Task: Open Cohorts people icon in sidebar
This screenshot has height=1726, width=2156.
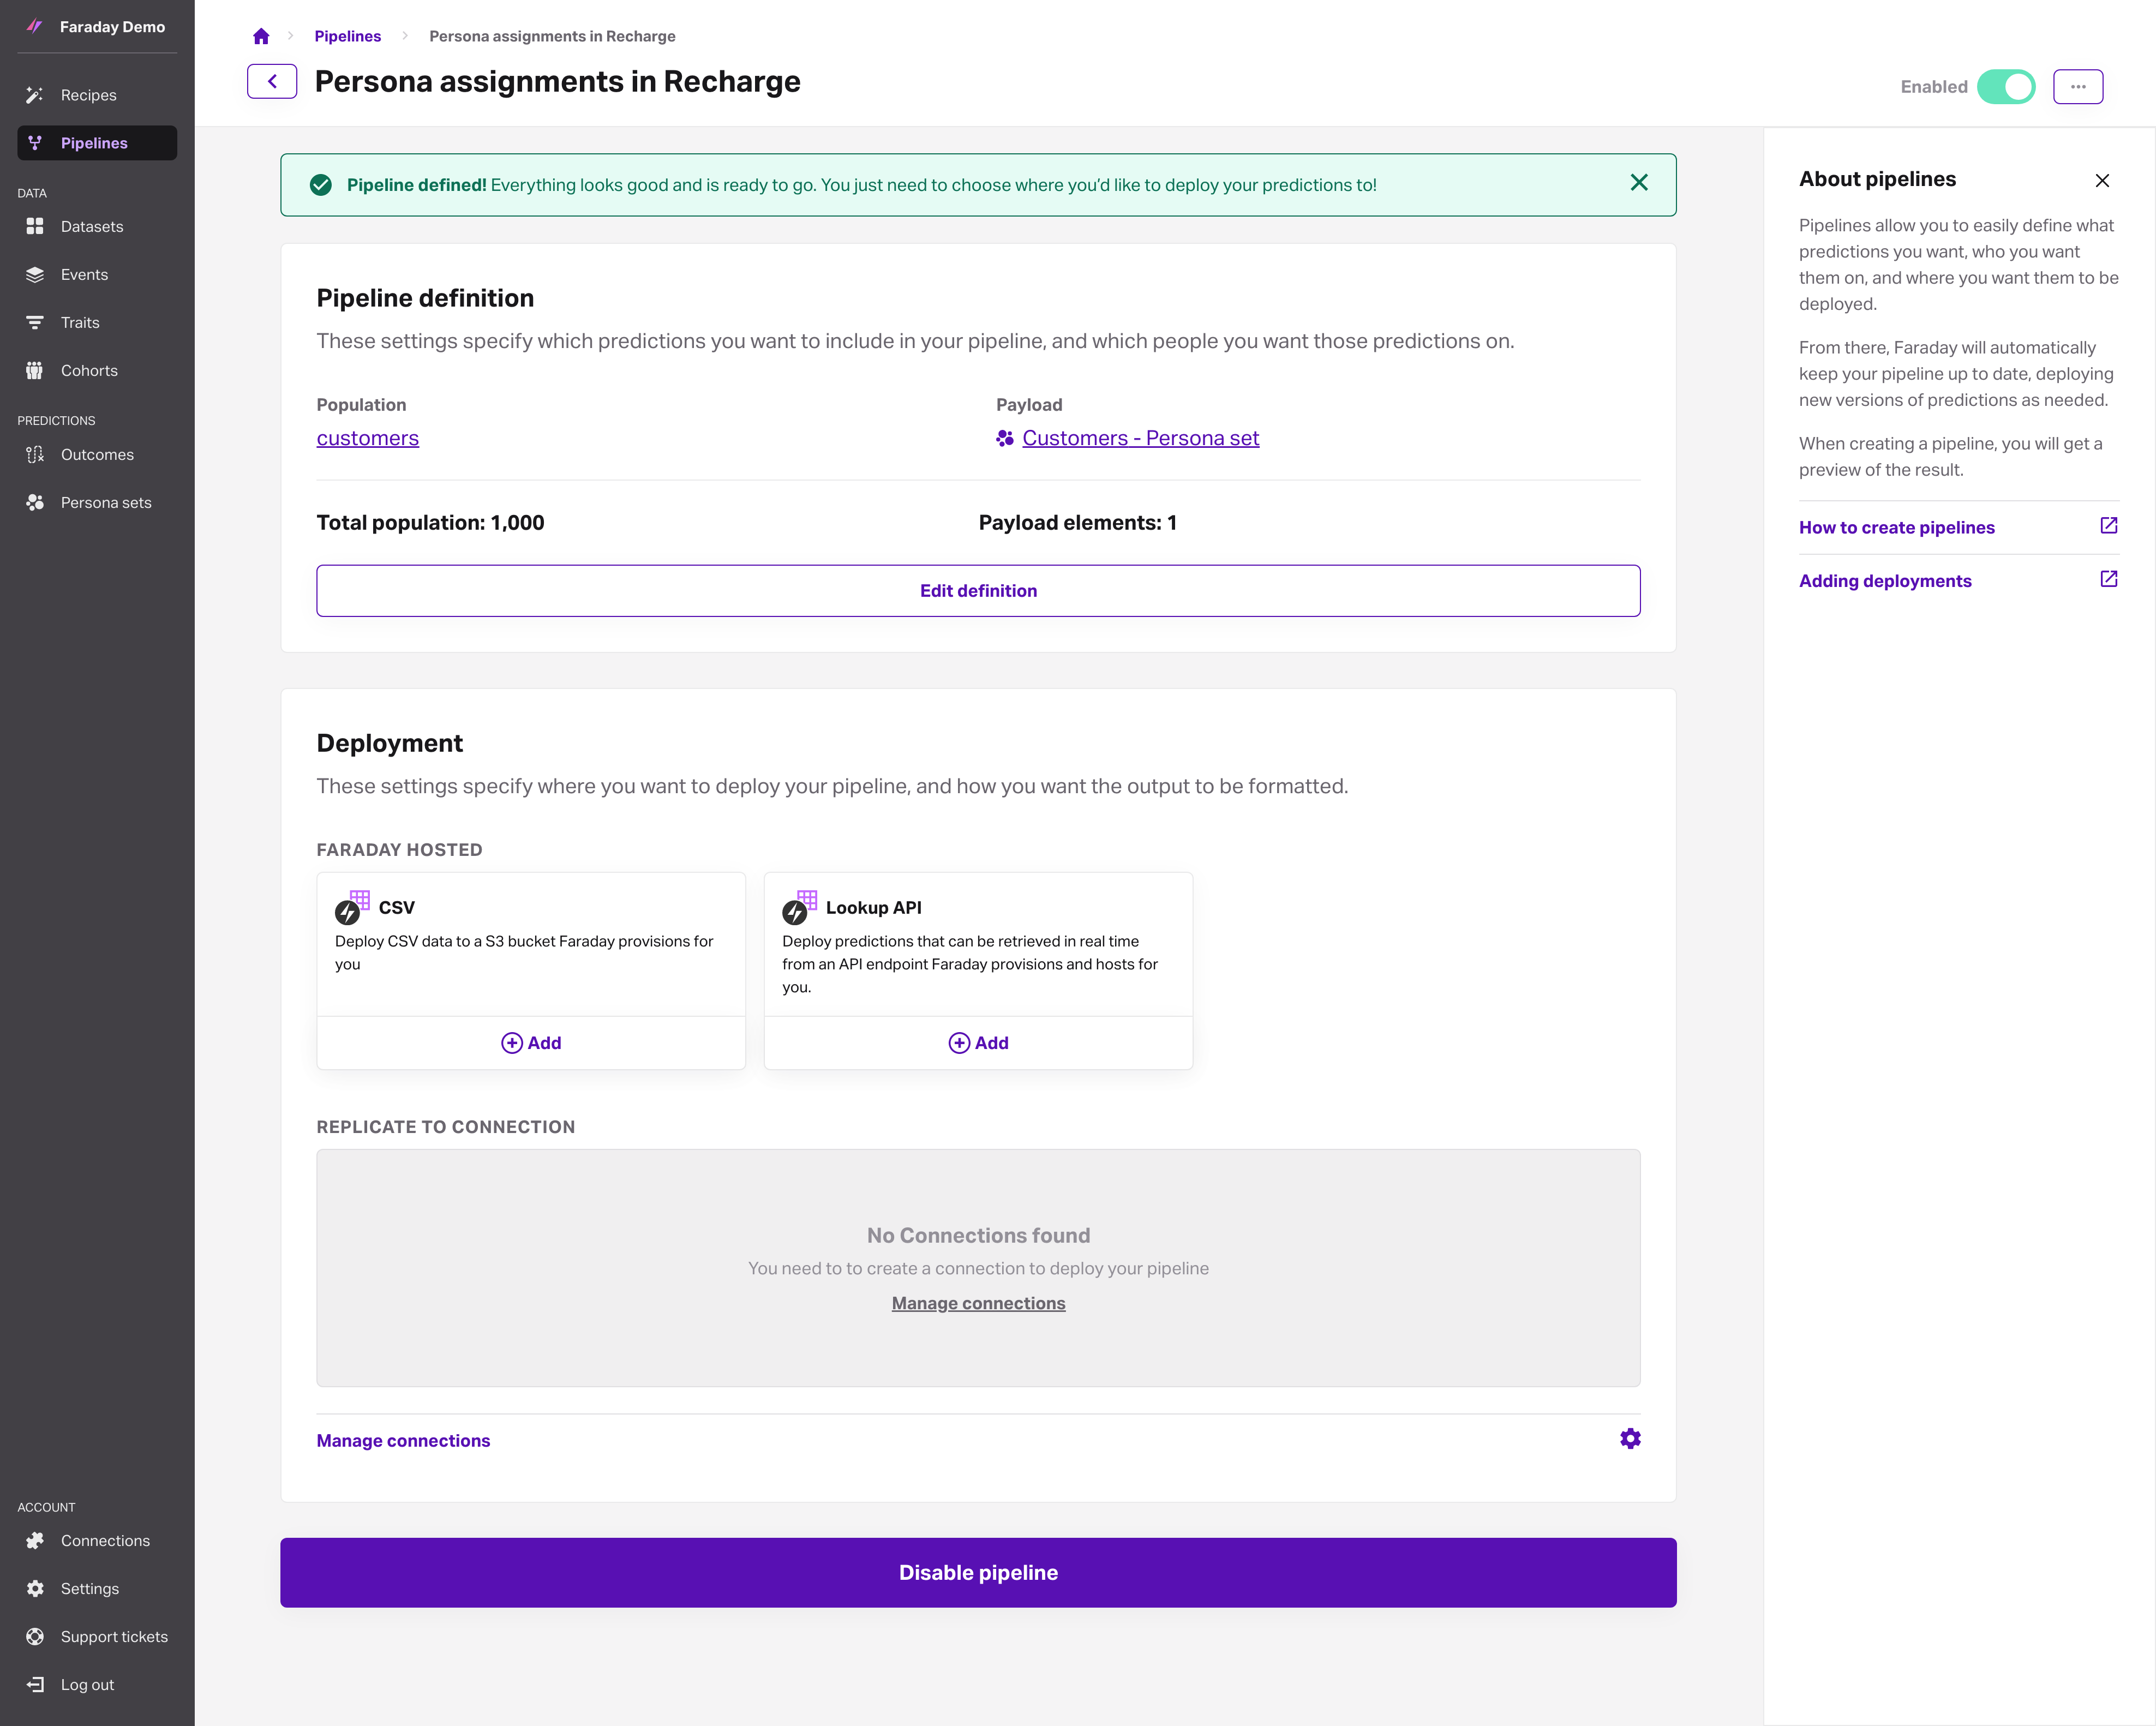Action: click(35, 370)
